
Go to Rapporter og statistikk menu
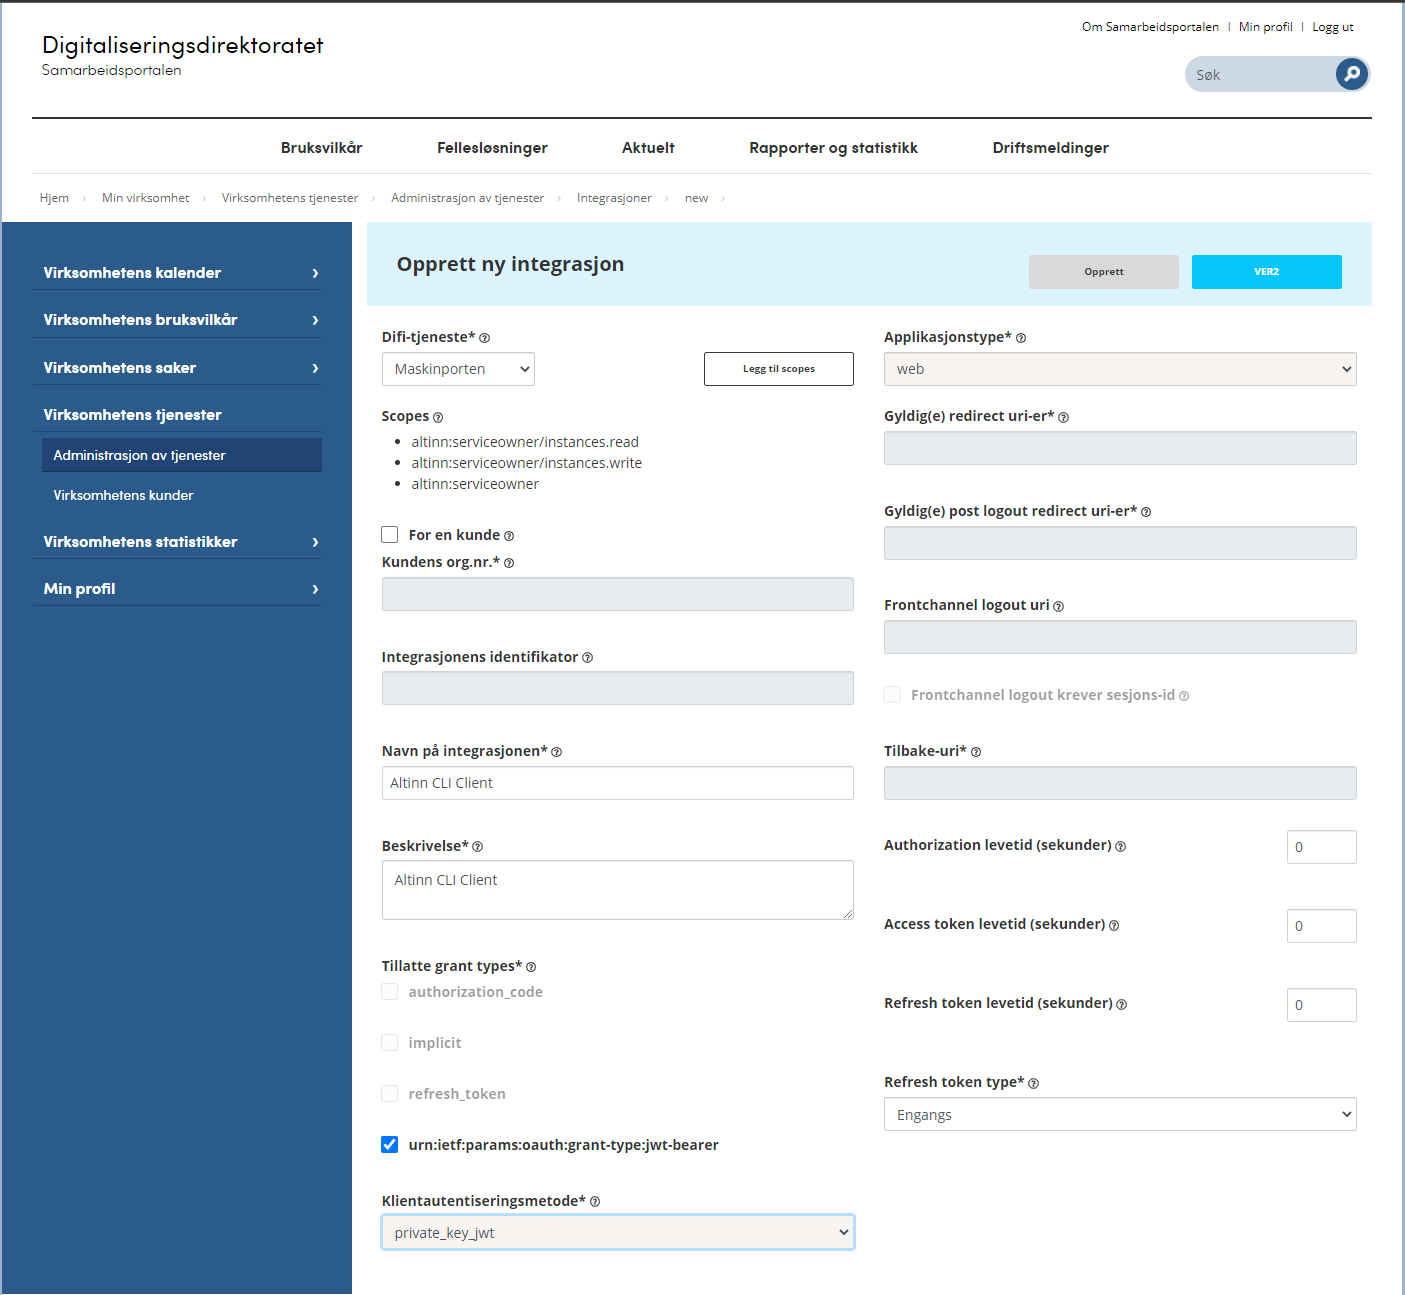(833, 148)
